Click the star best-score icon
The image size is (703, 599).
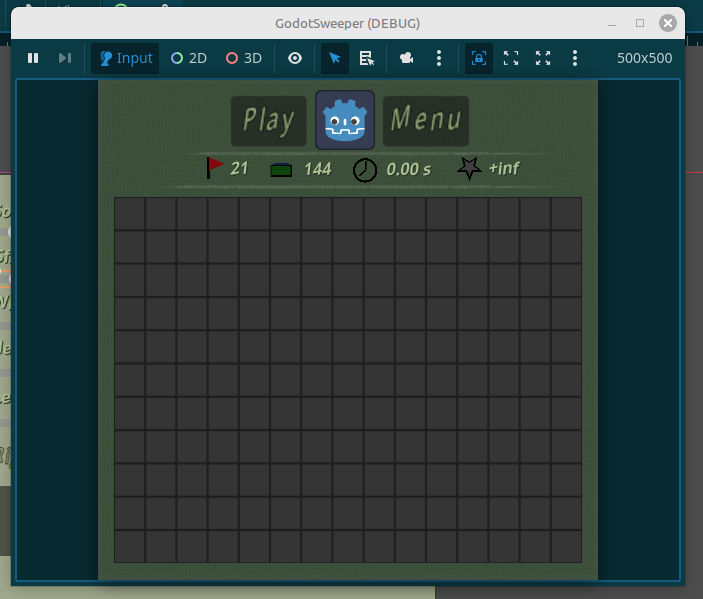469,169
